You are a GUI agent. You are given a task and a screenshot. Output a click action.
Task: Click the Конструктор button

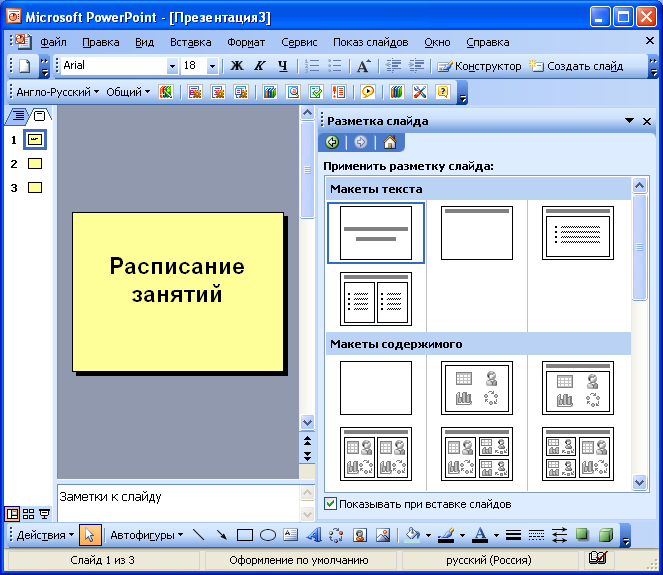coord(479,66)
